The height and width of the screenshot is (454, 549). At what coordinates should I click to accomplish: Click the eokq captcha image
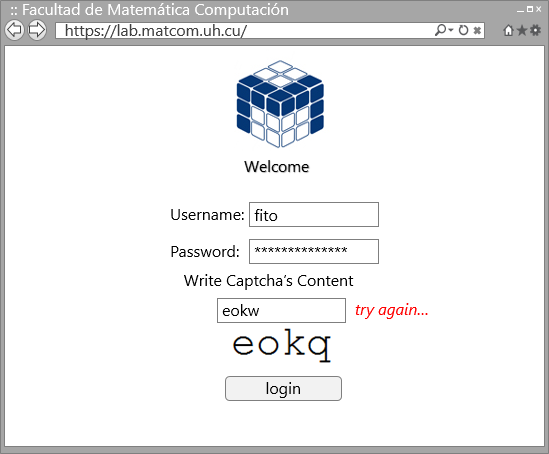tap(282, 345)
